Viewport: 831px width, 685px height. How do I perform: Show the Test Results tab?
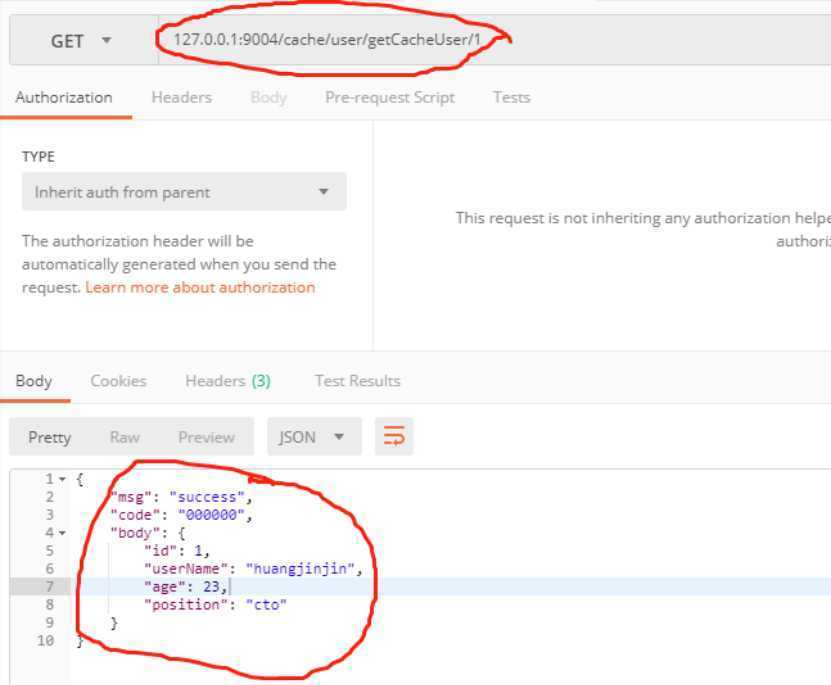coord(358,381)
